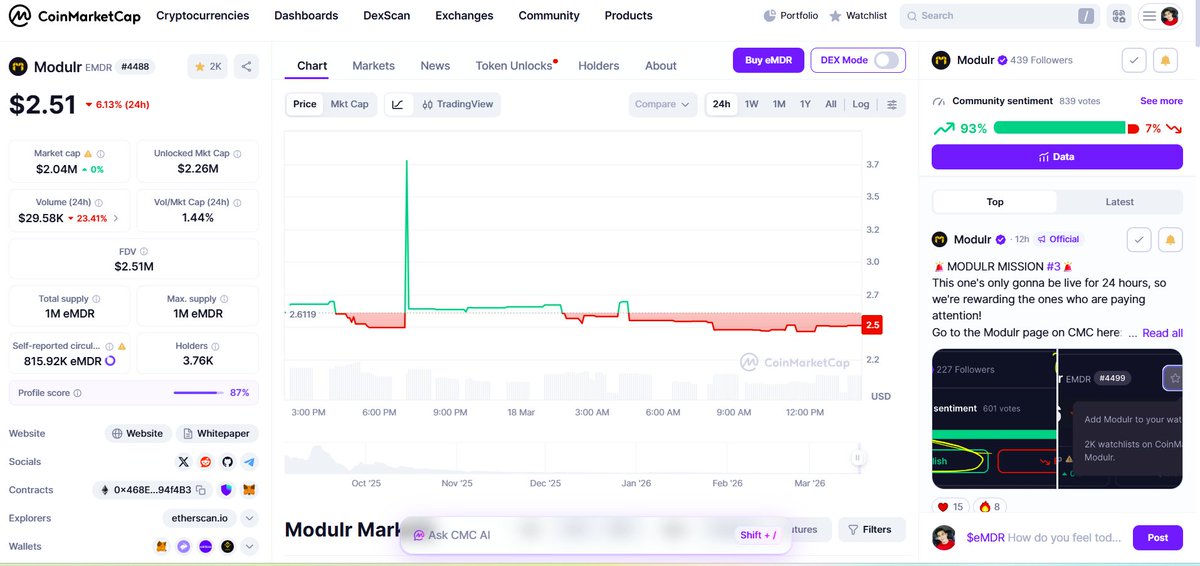1200x566 pixels.
Task: Click the checkmark icon on the Modulr post
Action: click(1139, 239)
